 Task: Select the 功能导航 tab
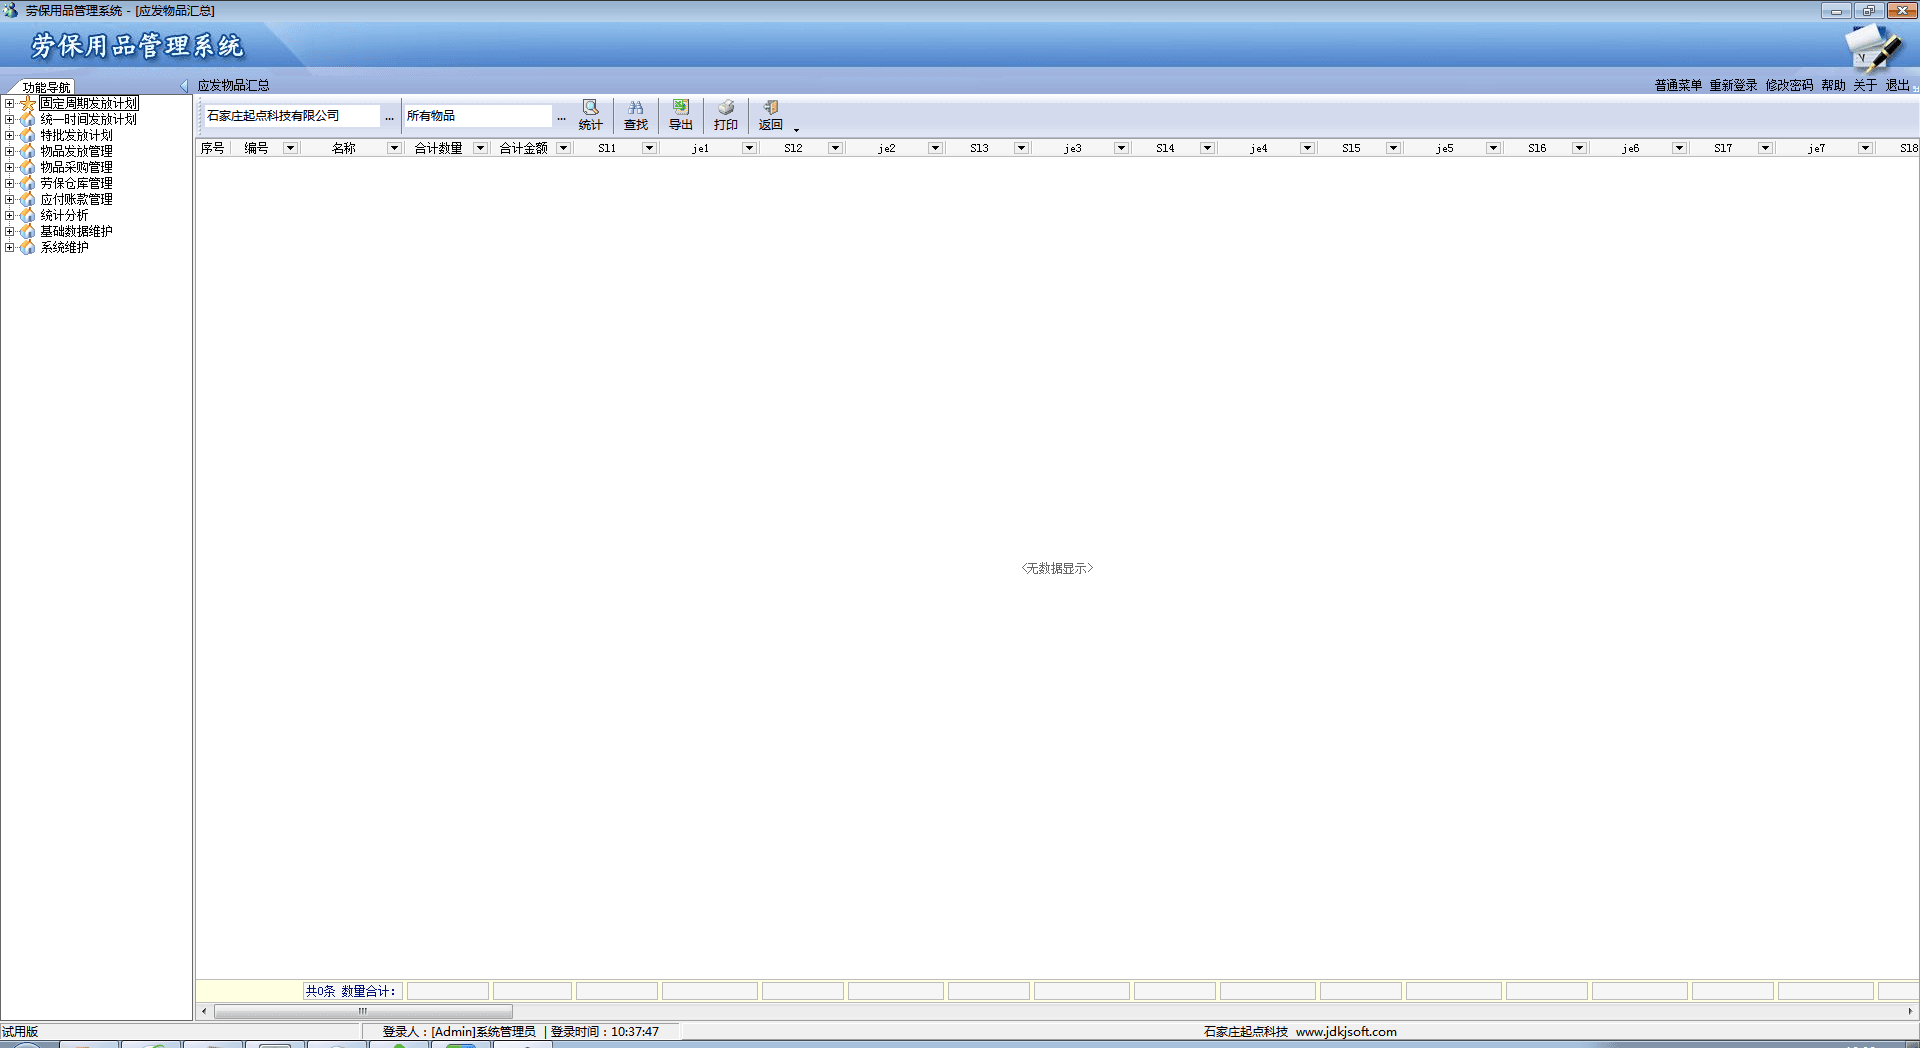point(46,87)
